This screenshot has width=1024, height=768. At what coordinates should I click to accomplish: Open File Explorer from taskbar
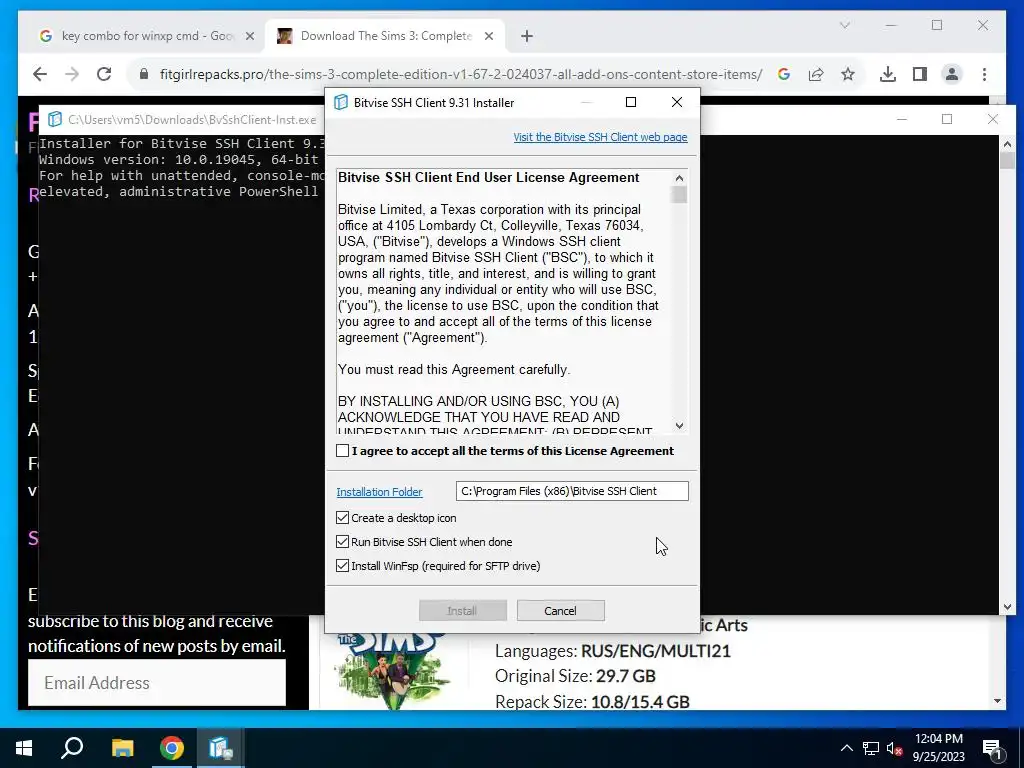pos(122,748)
